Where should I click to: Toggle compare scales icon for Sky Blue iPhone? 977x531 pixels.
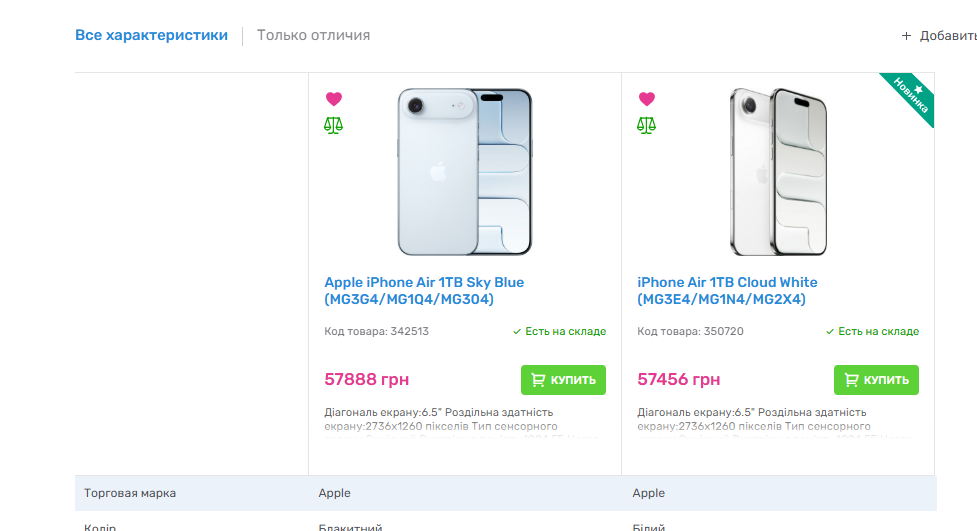point(334,126)
